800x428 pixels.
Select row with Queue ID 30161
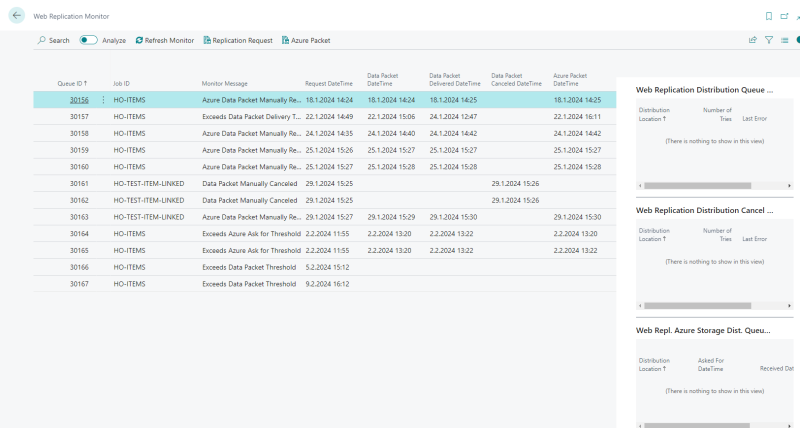pyautogui.click(x=79, y=184)
